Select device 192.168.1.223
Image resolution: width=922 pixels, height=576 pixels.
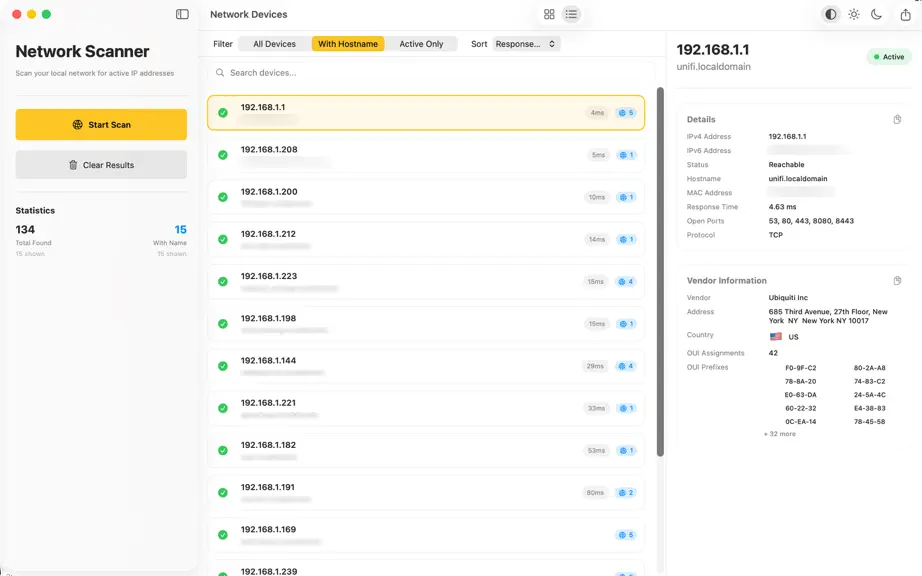(x=426, y=282)
